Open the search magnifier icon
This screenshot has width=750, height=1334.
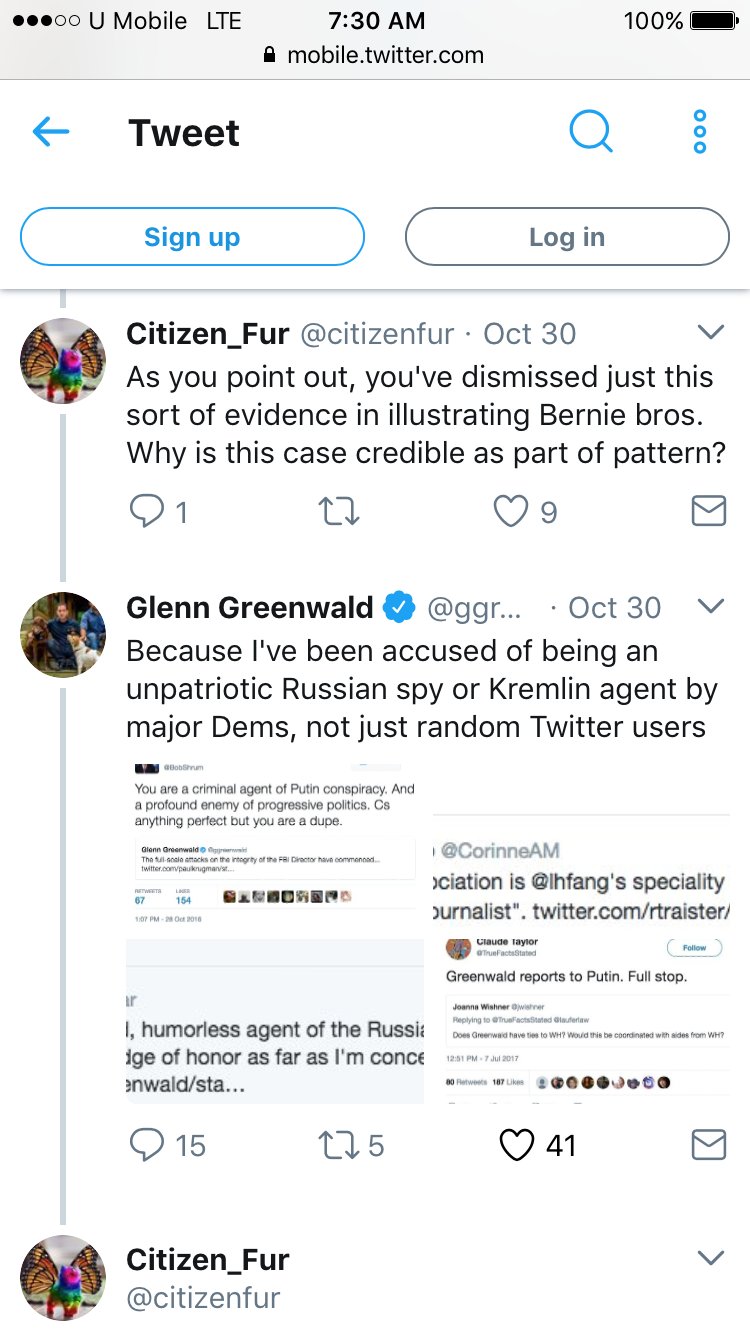click(x=591, y=132)
